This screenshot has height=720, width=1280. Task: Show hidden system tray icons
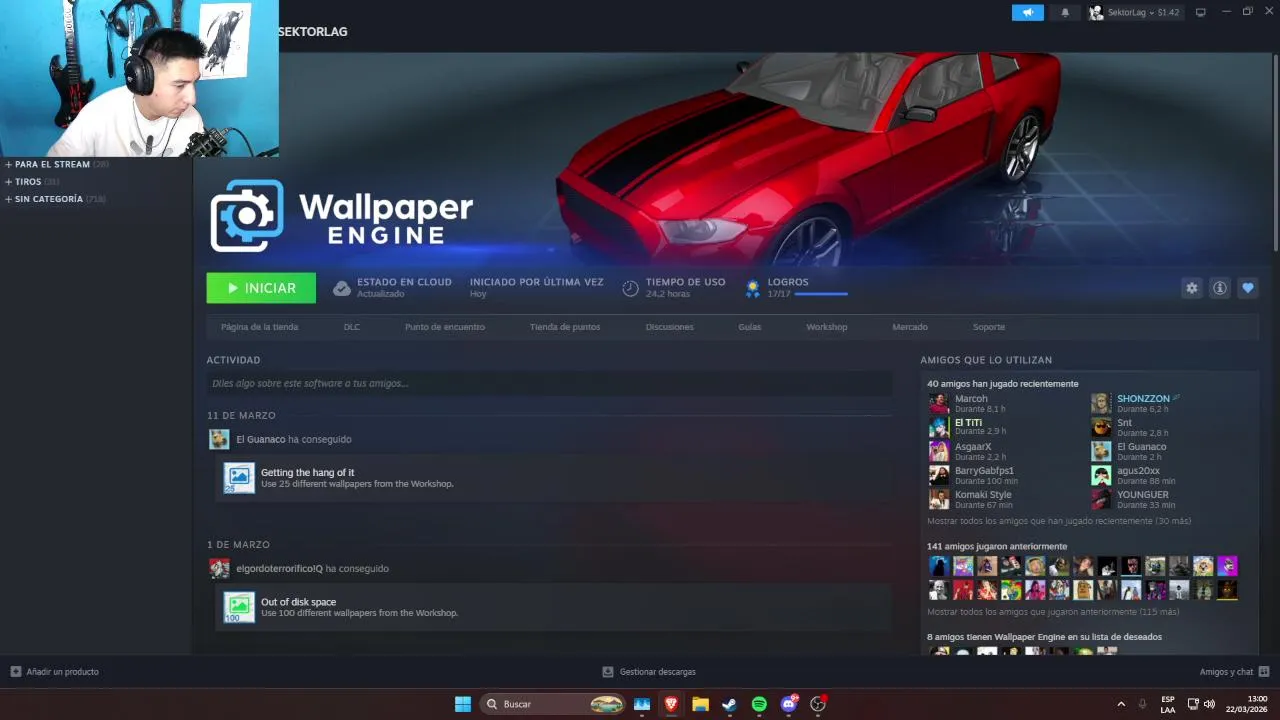[1120, 704]
